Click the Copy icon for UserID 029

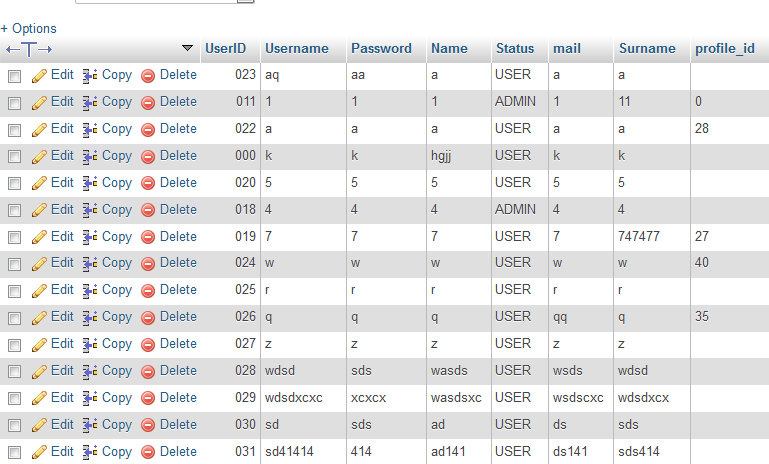click(x=90, y=398)
